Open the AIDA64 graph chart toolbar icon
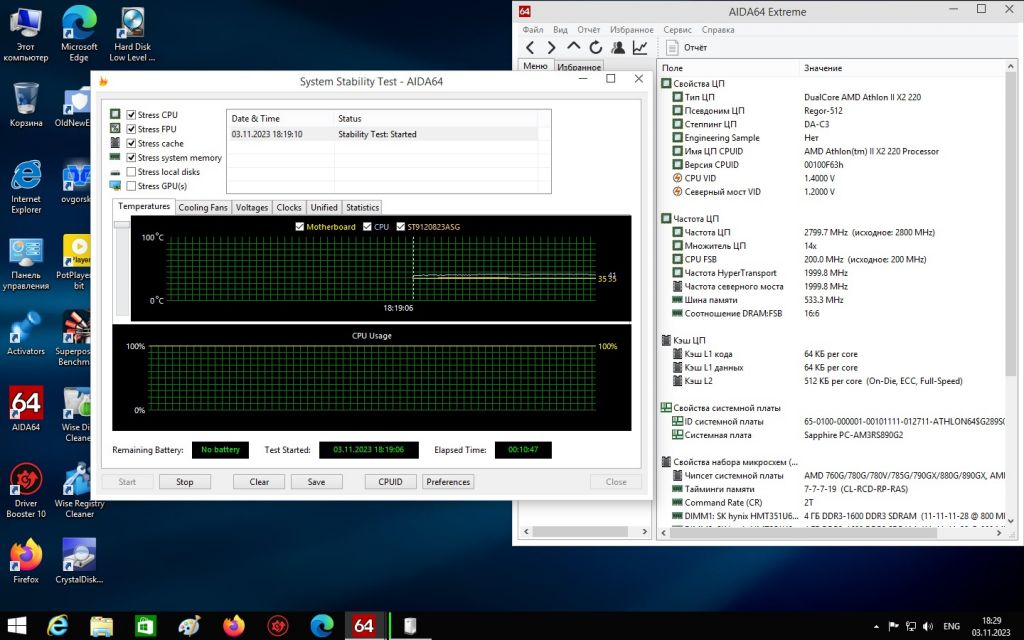Viewport: 1024px width, 640px height. 640,48
